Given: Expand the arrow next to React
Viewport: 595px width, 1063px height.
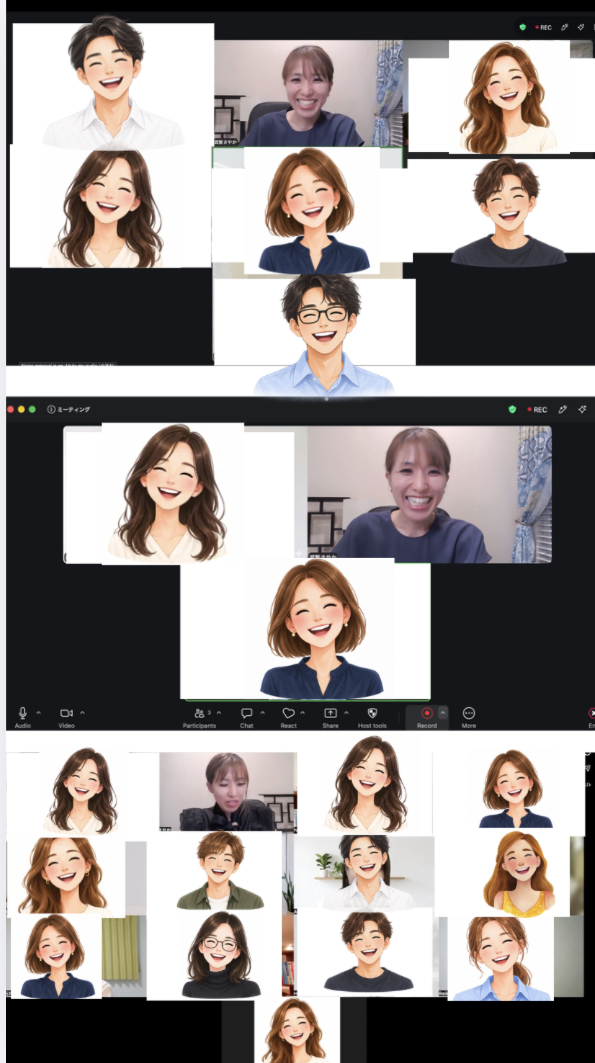Looking at the screenshot, I should coord(302,713).
